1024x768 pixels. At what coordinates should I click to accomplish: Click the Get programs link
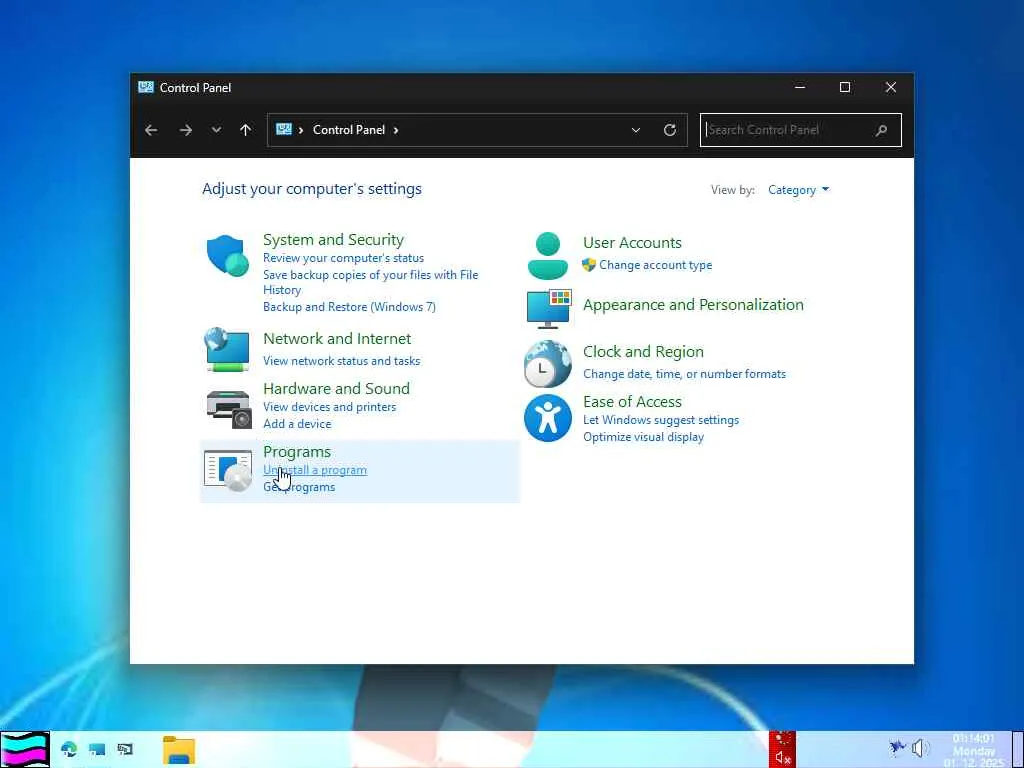point(299,487)
